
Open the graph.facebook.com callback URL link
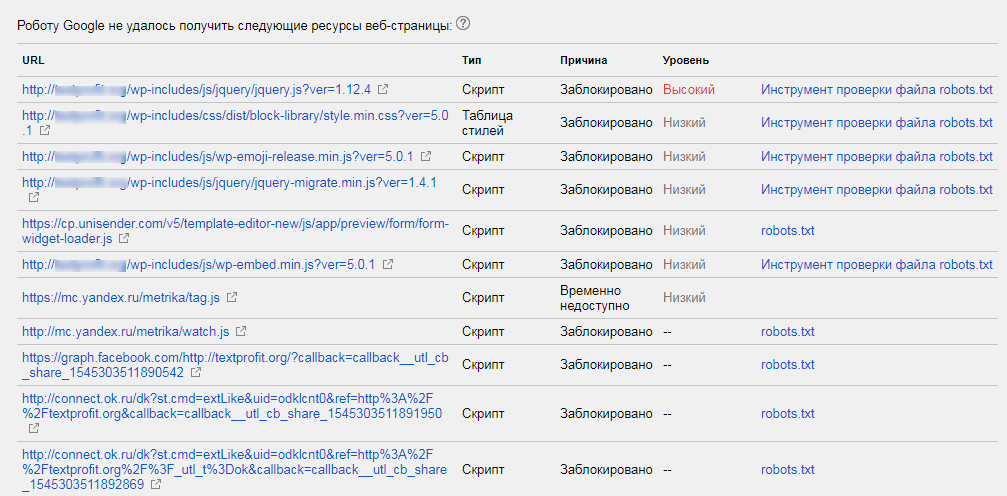[x=235, y=365]
